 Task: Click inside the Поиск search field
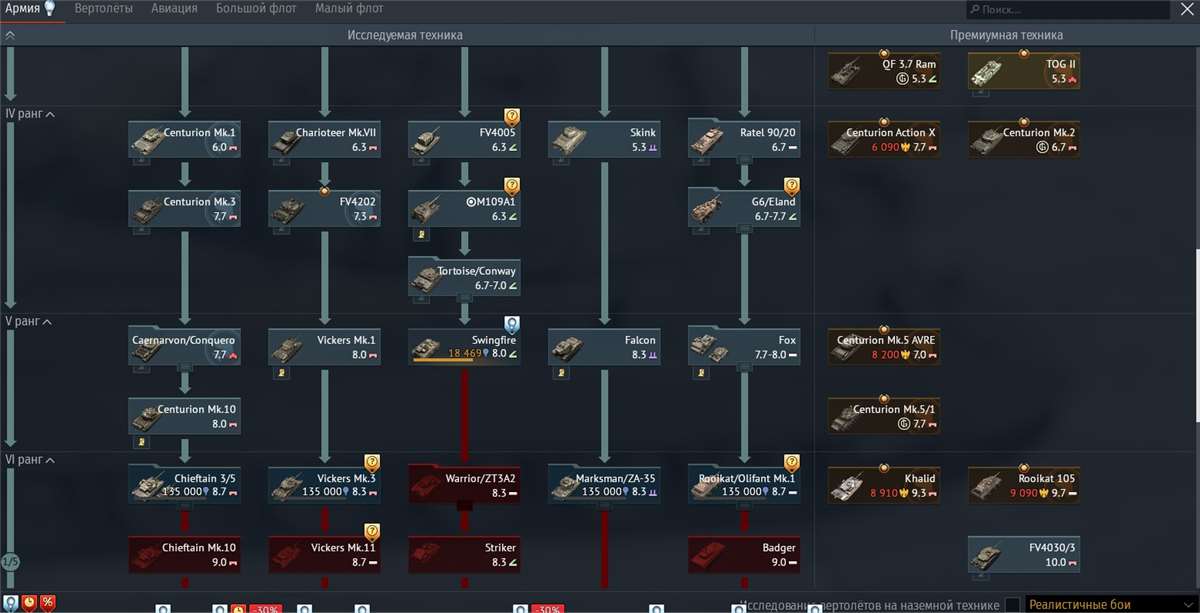pos(1060,8)
